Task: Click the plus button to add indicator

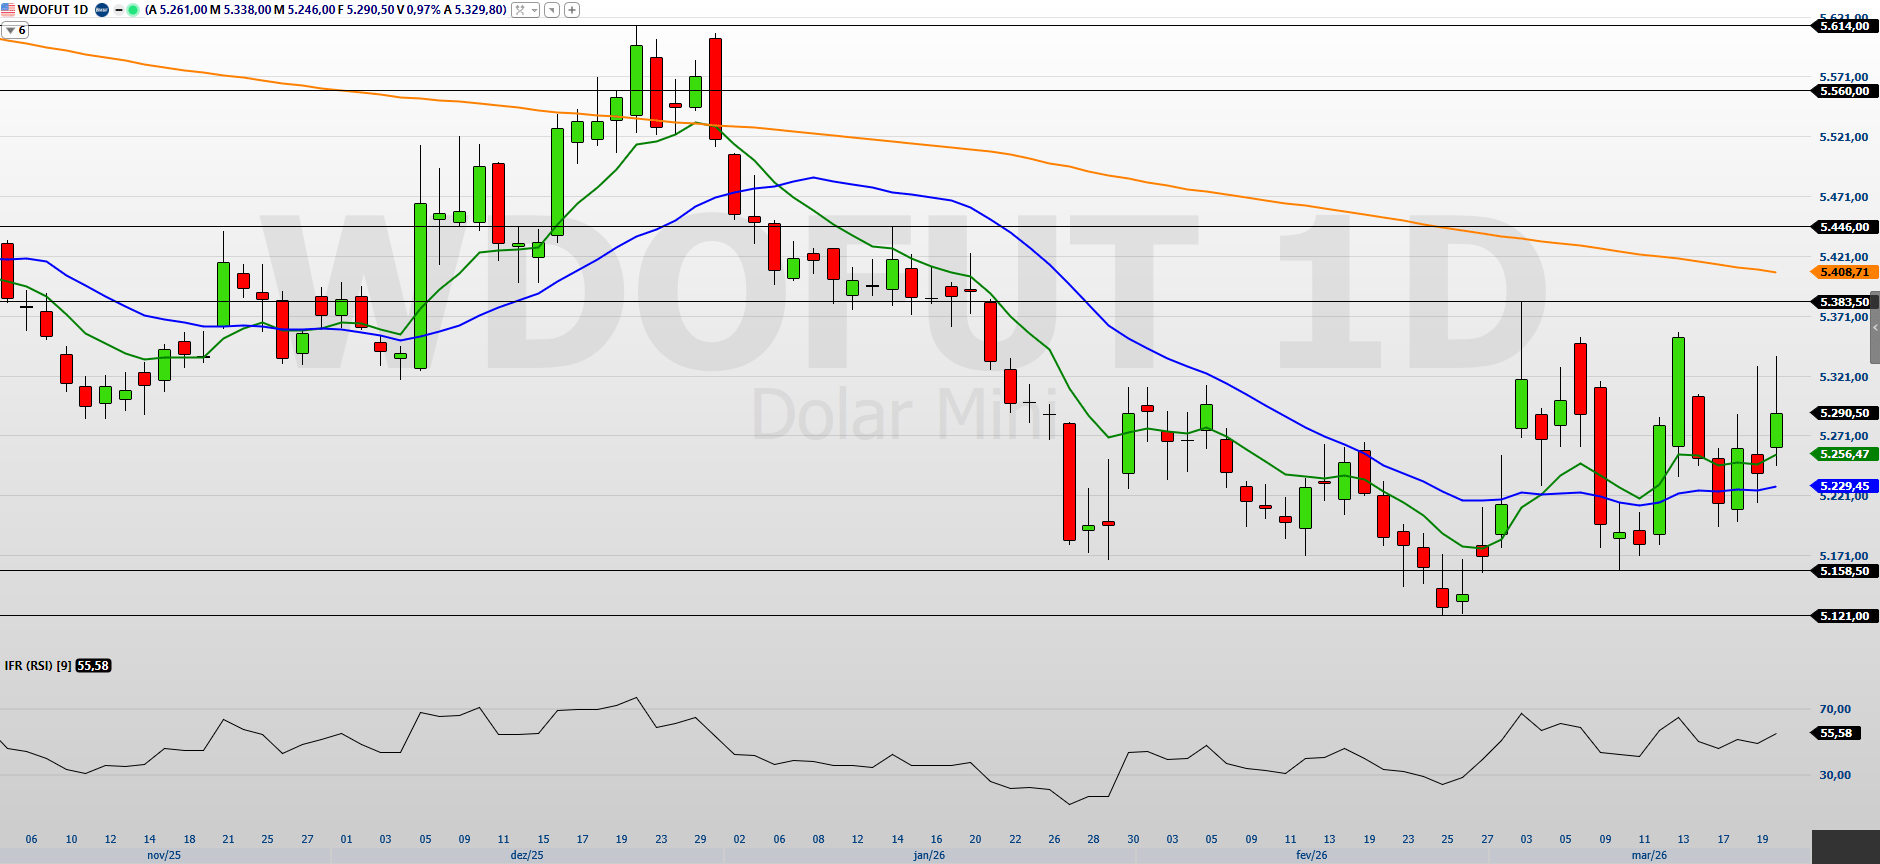Action: tap(572, 10)
